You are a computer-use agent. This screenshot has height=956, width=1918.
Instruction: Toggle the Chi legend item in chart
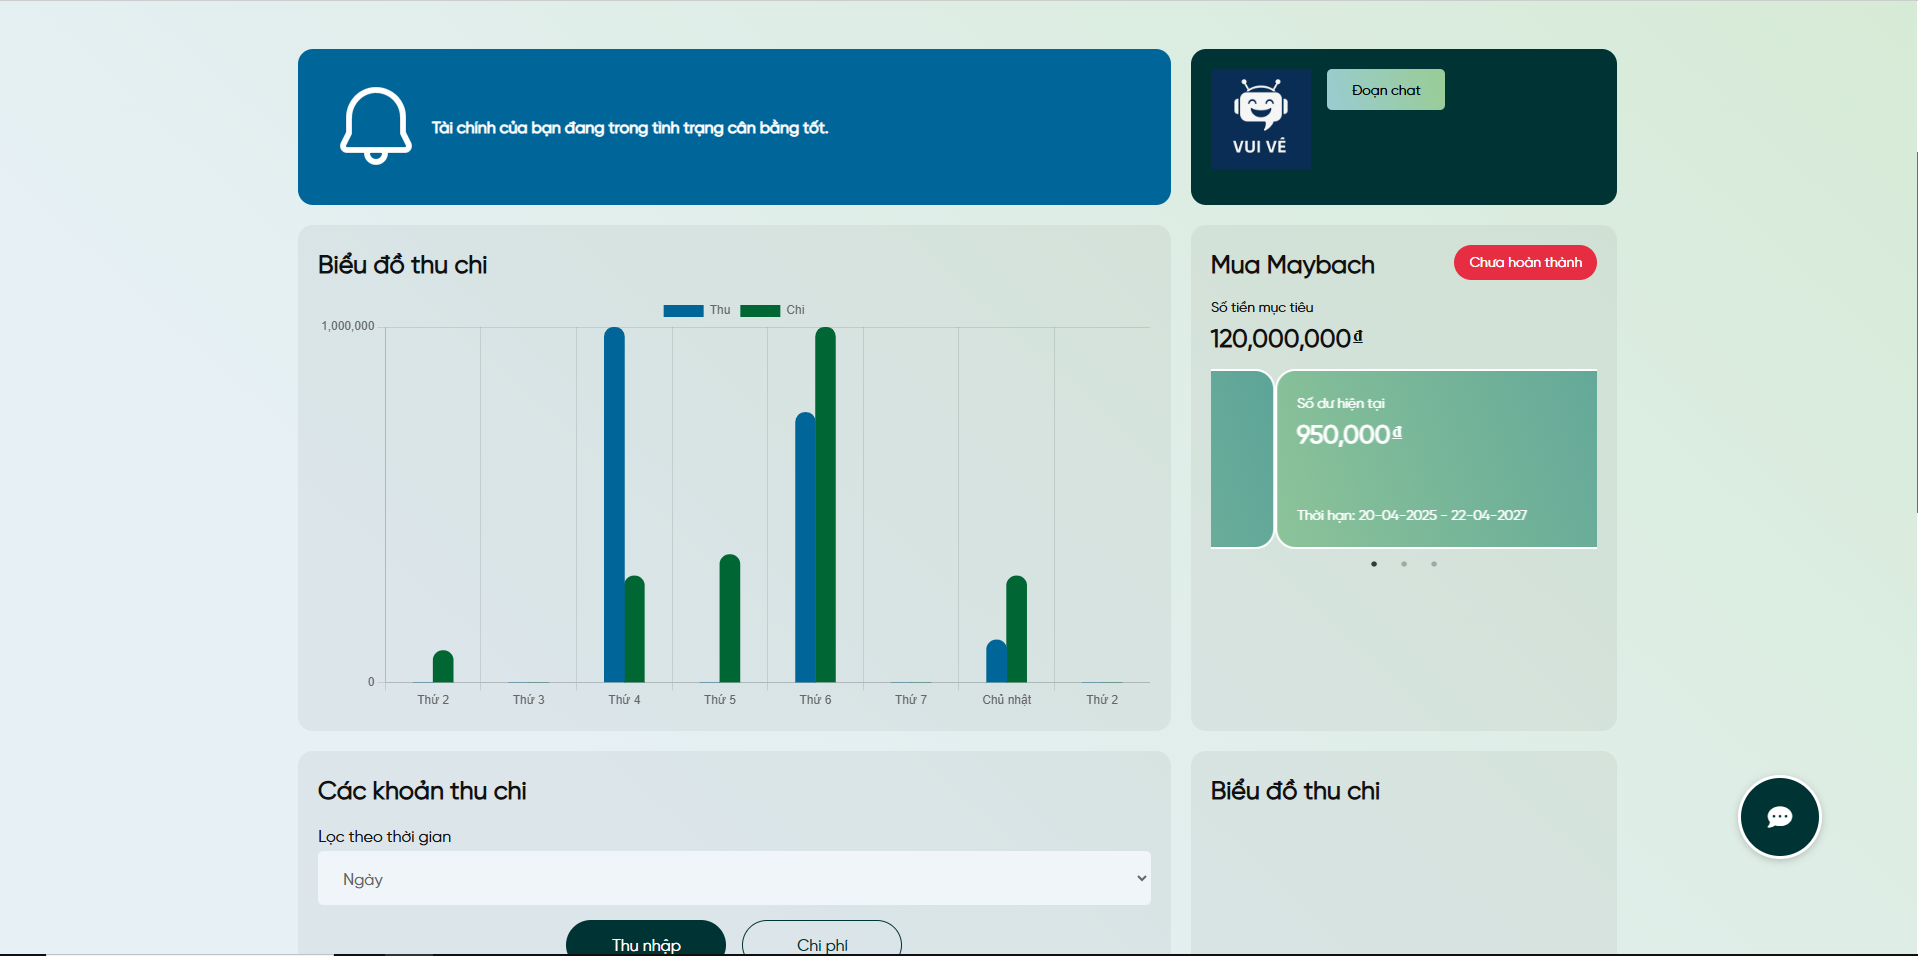773,310
